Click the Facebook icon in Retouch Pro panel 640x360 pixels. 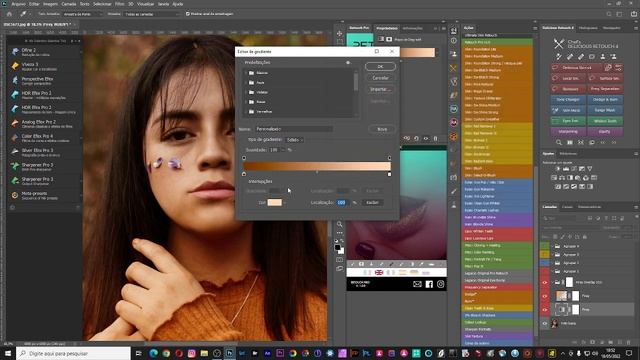click(x=429, y=284)
